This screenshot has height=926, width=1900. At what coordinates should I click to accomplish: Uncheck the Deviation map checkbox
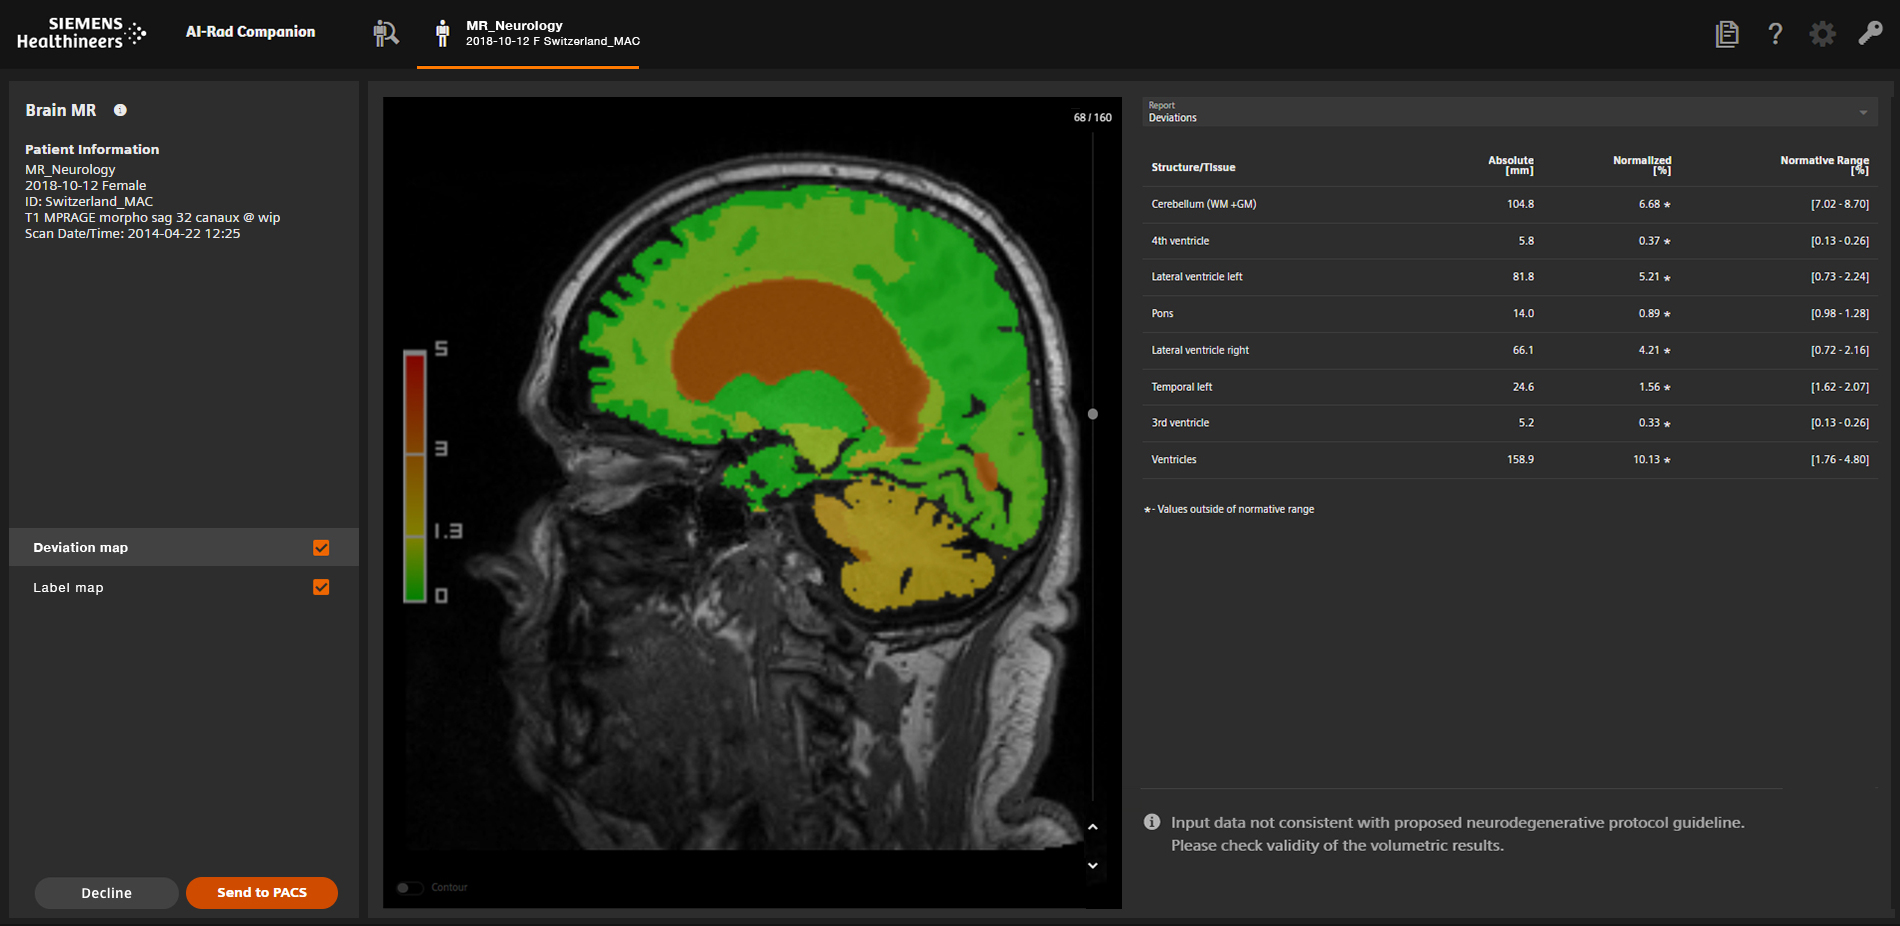321,547
